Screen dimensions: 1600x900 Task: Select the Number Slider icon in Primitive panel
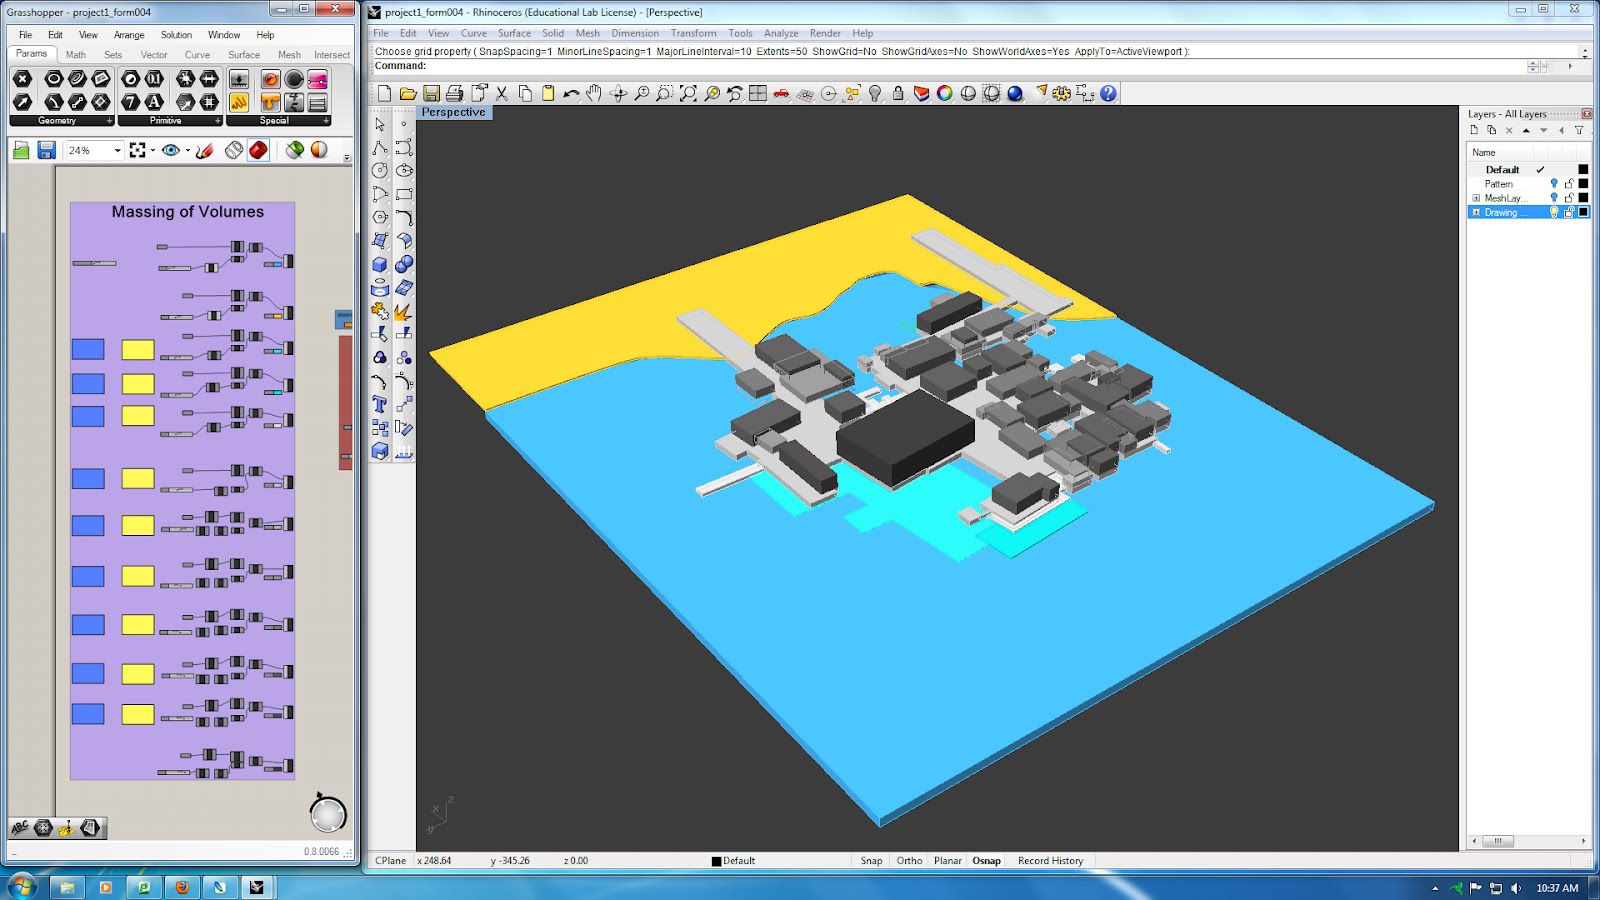click(x=153, y=79)
